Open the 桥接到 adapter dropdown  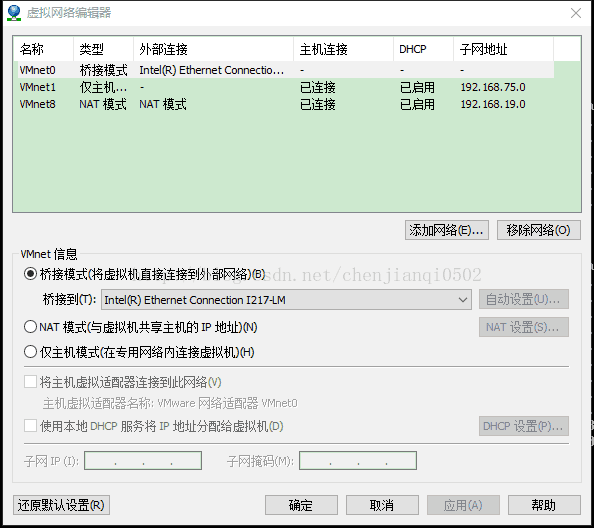click(x=286, y=300)
